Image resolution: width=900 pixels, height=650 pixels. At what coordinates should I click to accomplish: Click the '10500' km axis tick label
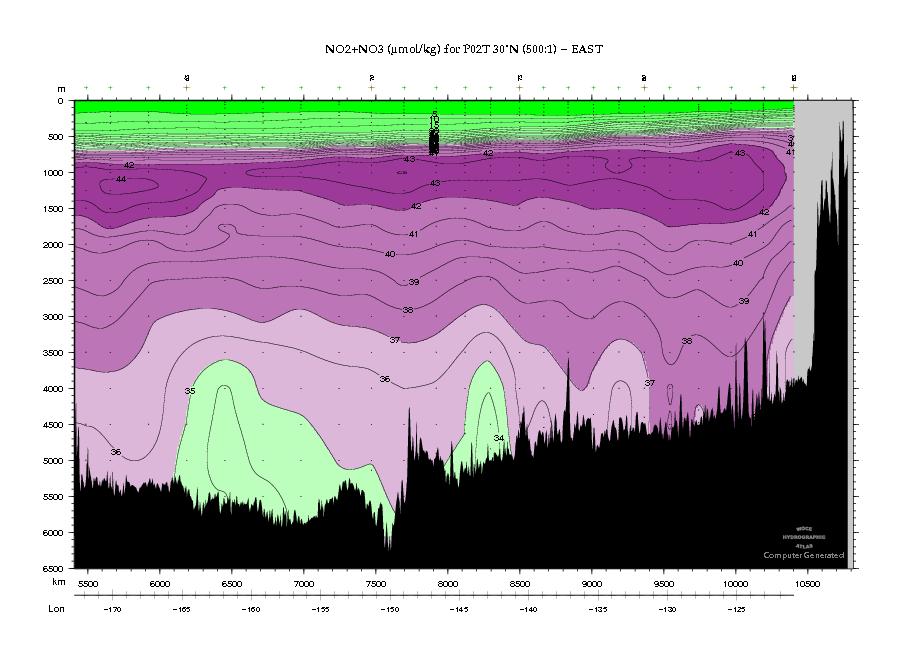pyautogui.click(x=807, y=584)
